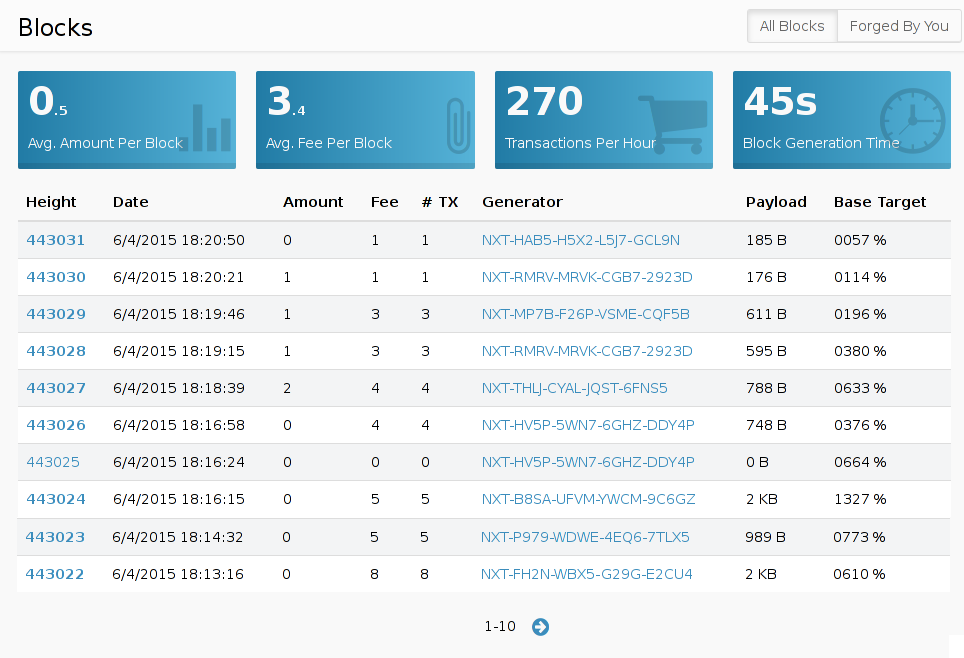Viewport: 964px width, 658px height.
Task: Click the clock icon on Block Generation tile
Action: [x=912, y=121]
